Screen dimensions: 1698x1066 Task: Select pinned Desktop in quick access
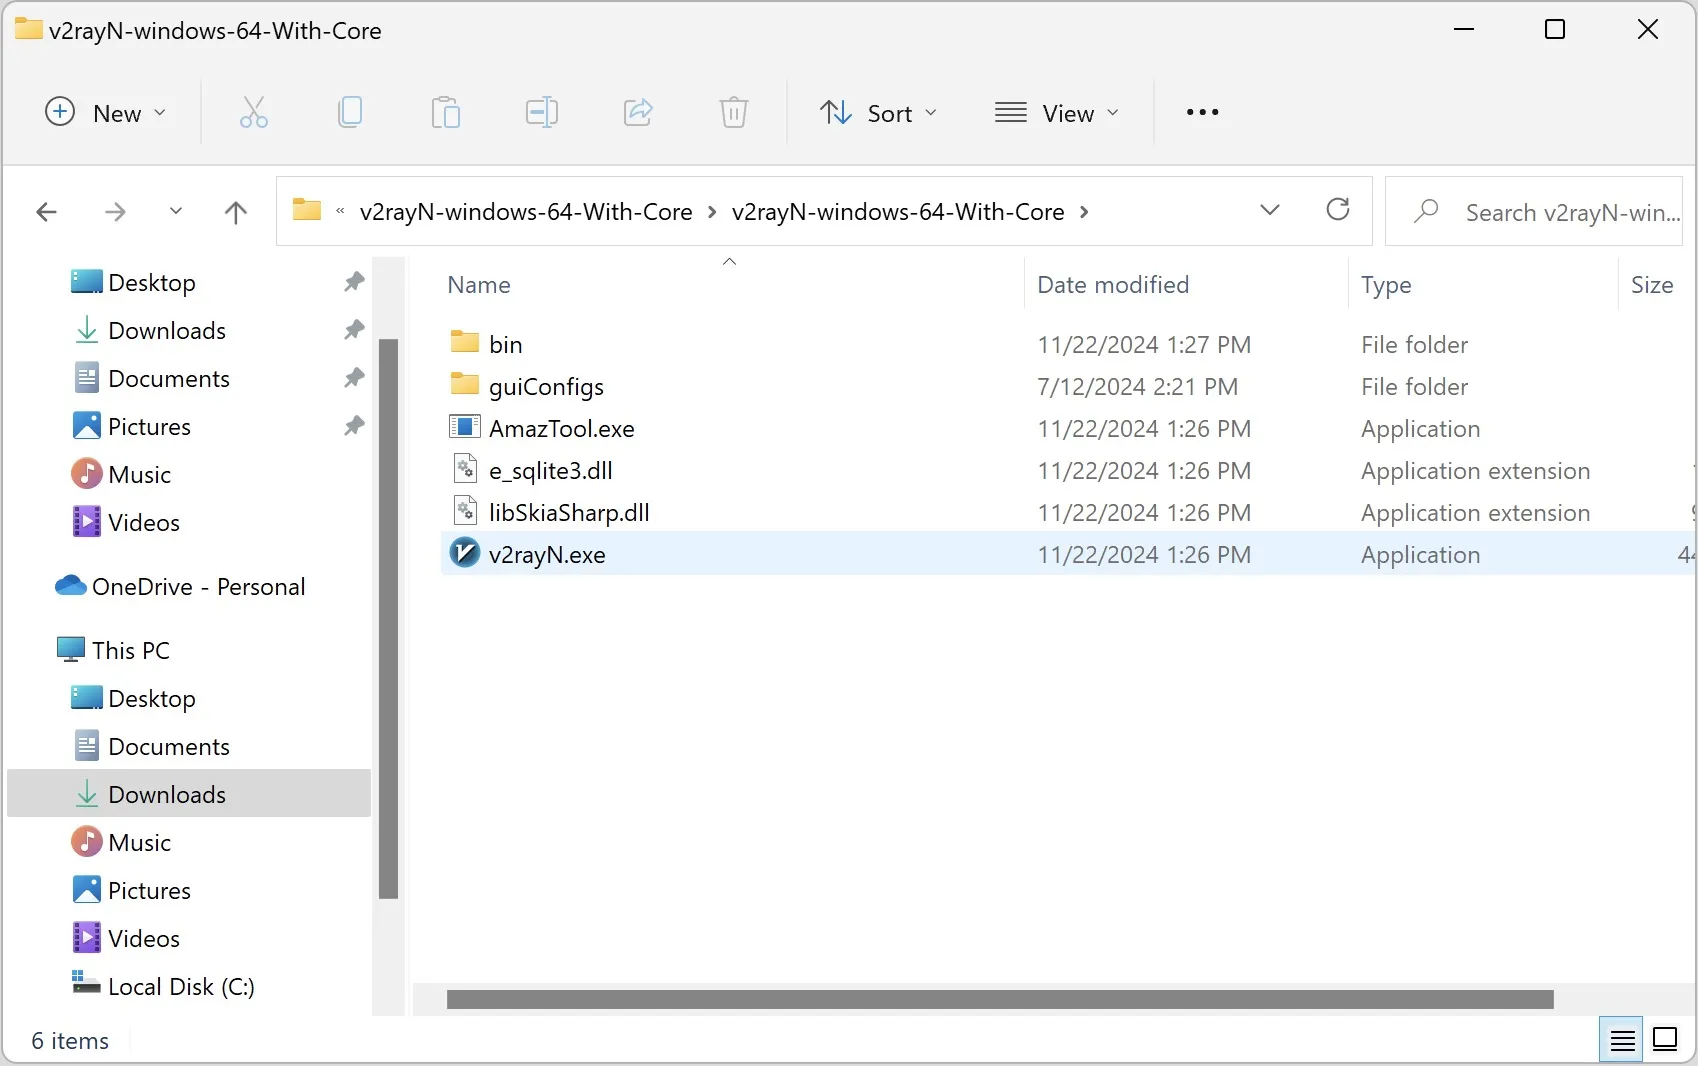[152, 282]
